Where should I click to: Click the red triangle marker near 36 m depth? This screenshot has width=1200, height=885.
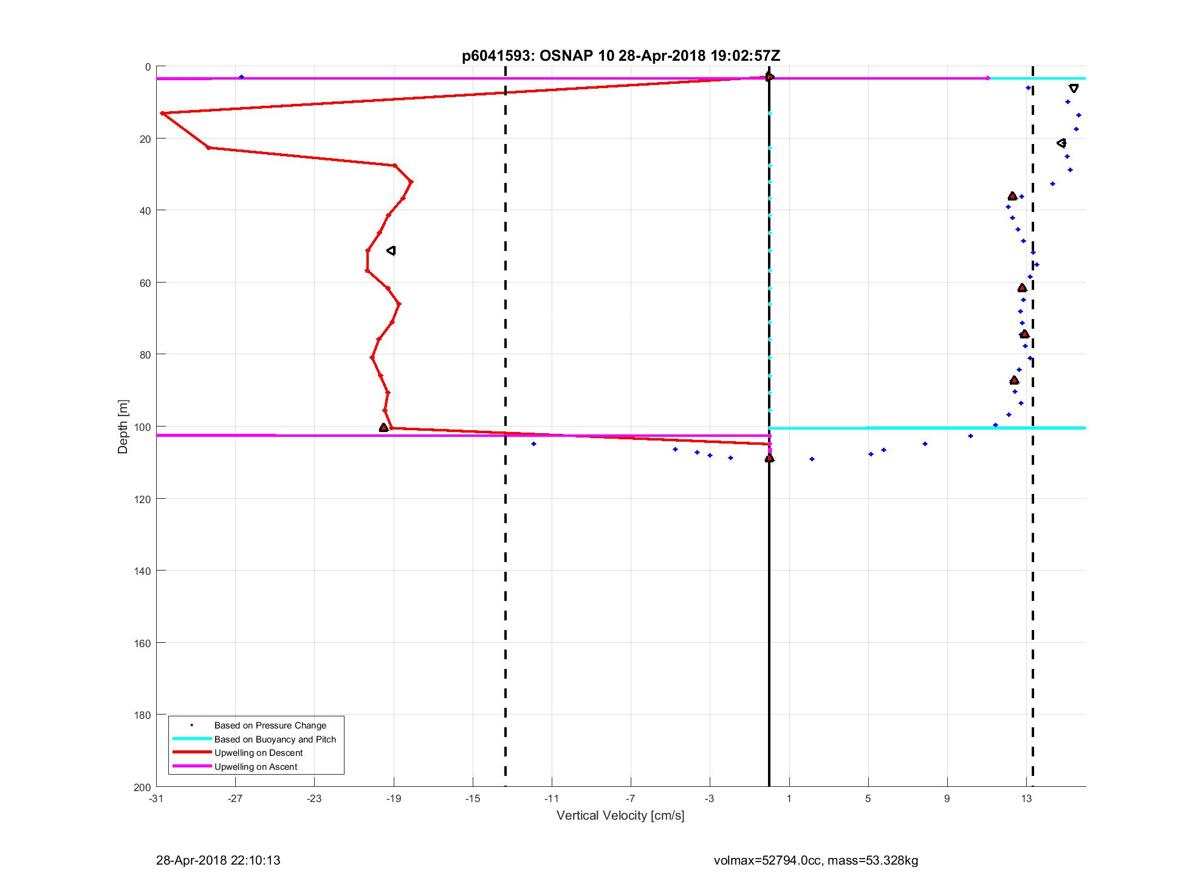click(1012, 196)
